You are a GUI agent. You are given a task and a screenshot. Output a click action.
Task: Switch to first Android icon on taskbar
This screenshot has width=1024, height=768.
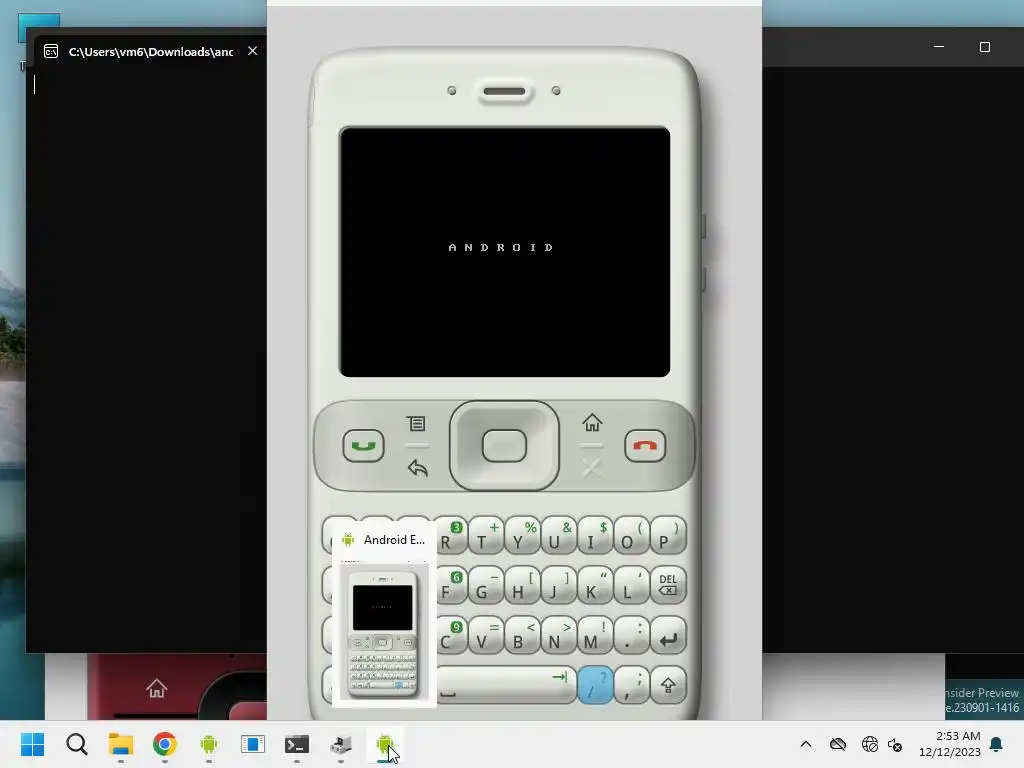click(209, 744)
